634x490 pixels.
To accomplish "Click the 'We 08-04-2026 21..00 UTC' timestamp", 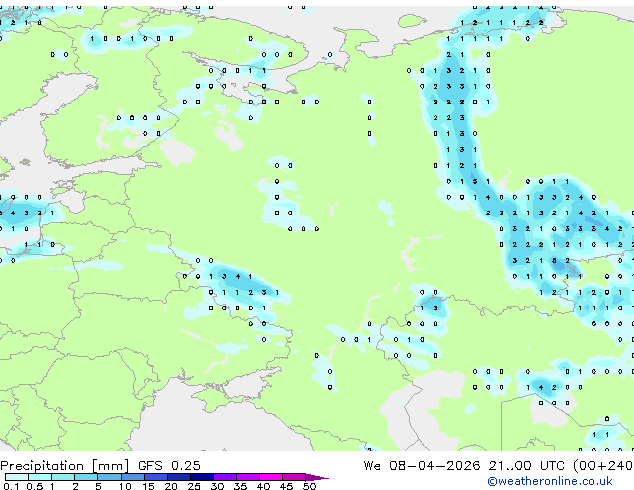I will click(x=464, y=466).
